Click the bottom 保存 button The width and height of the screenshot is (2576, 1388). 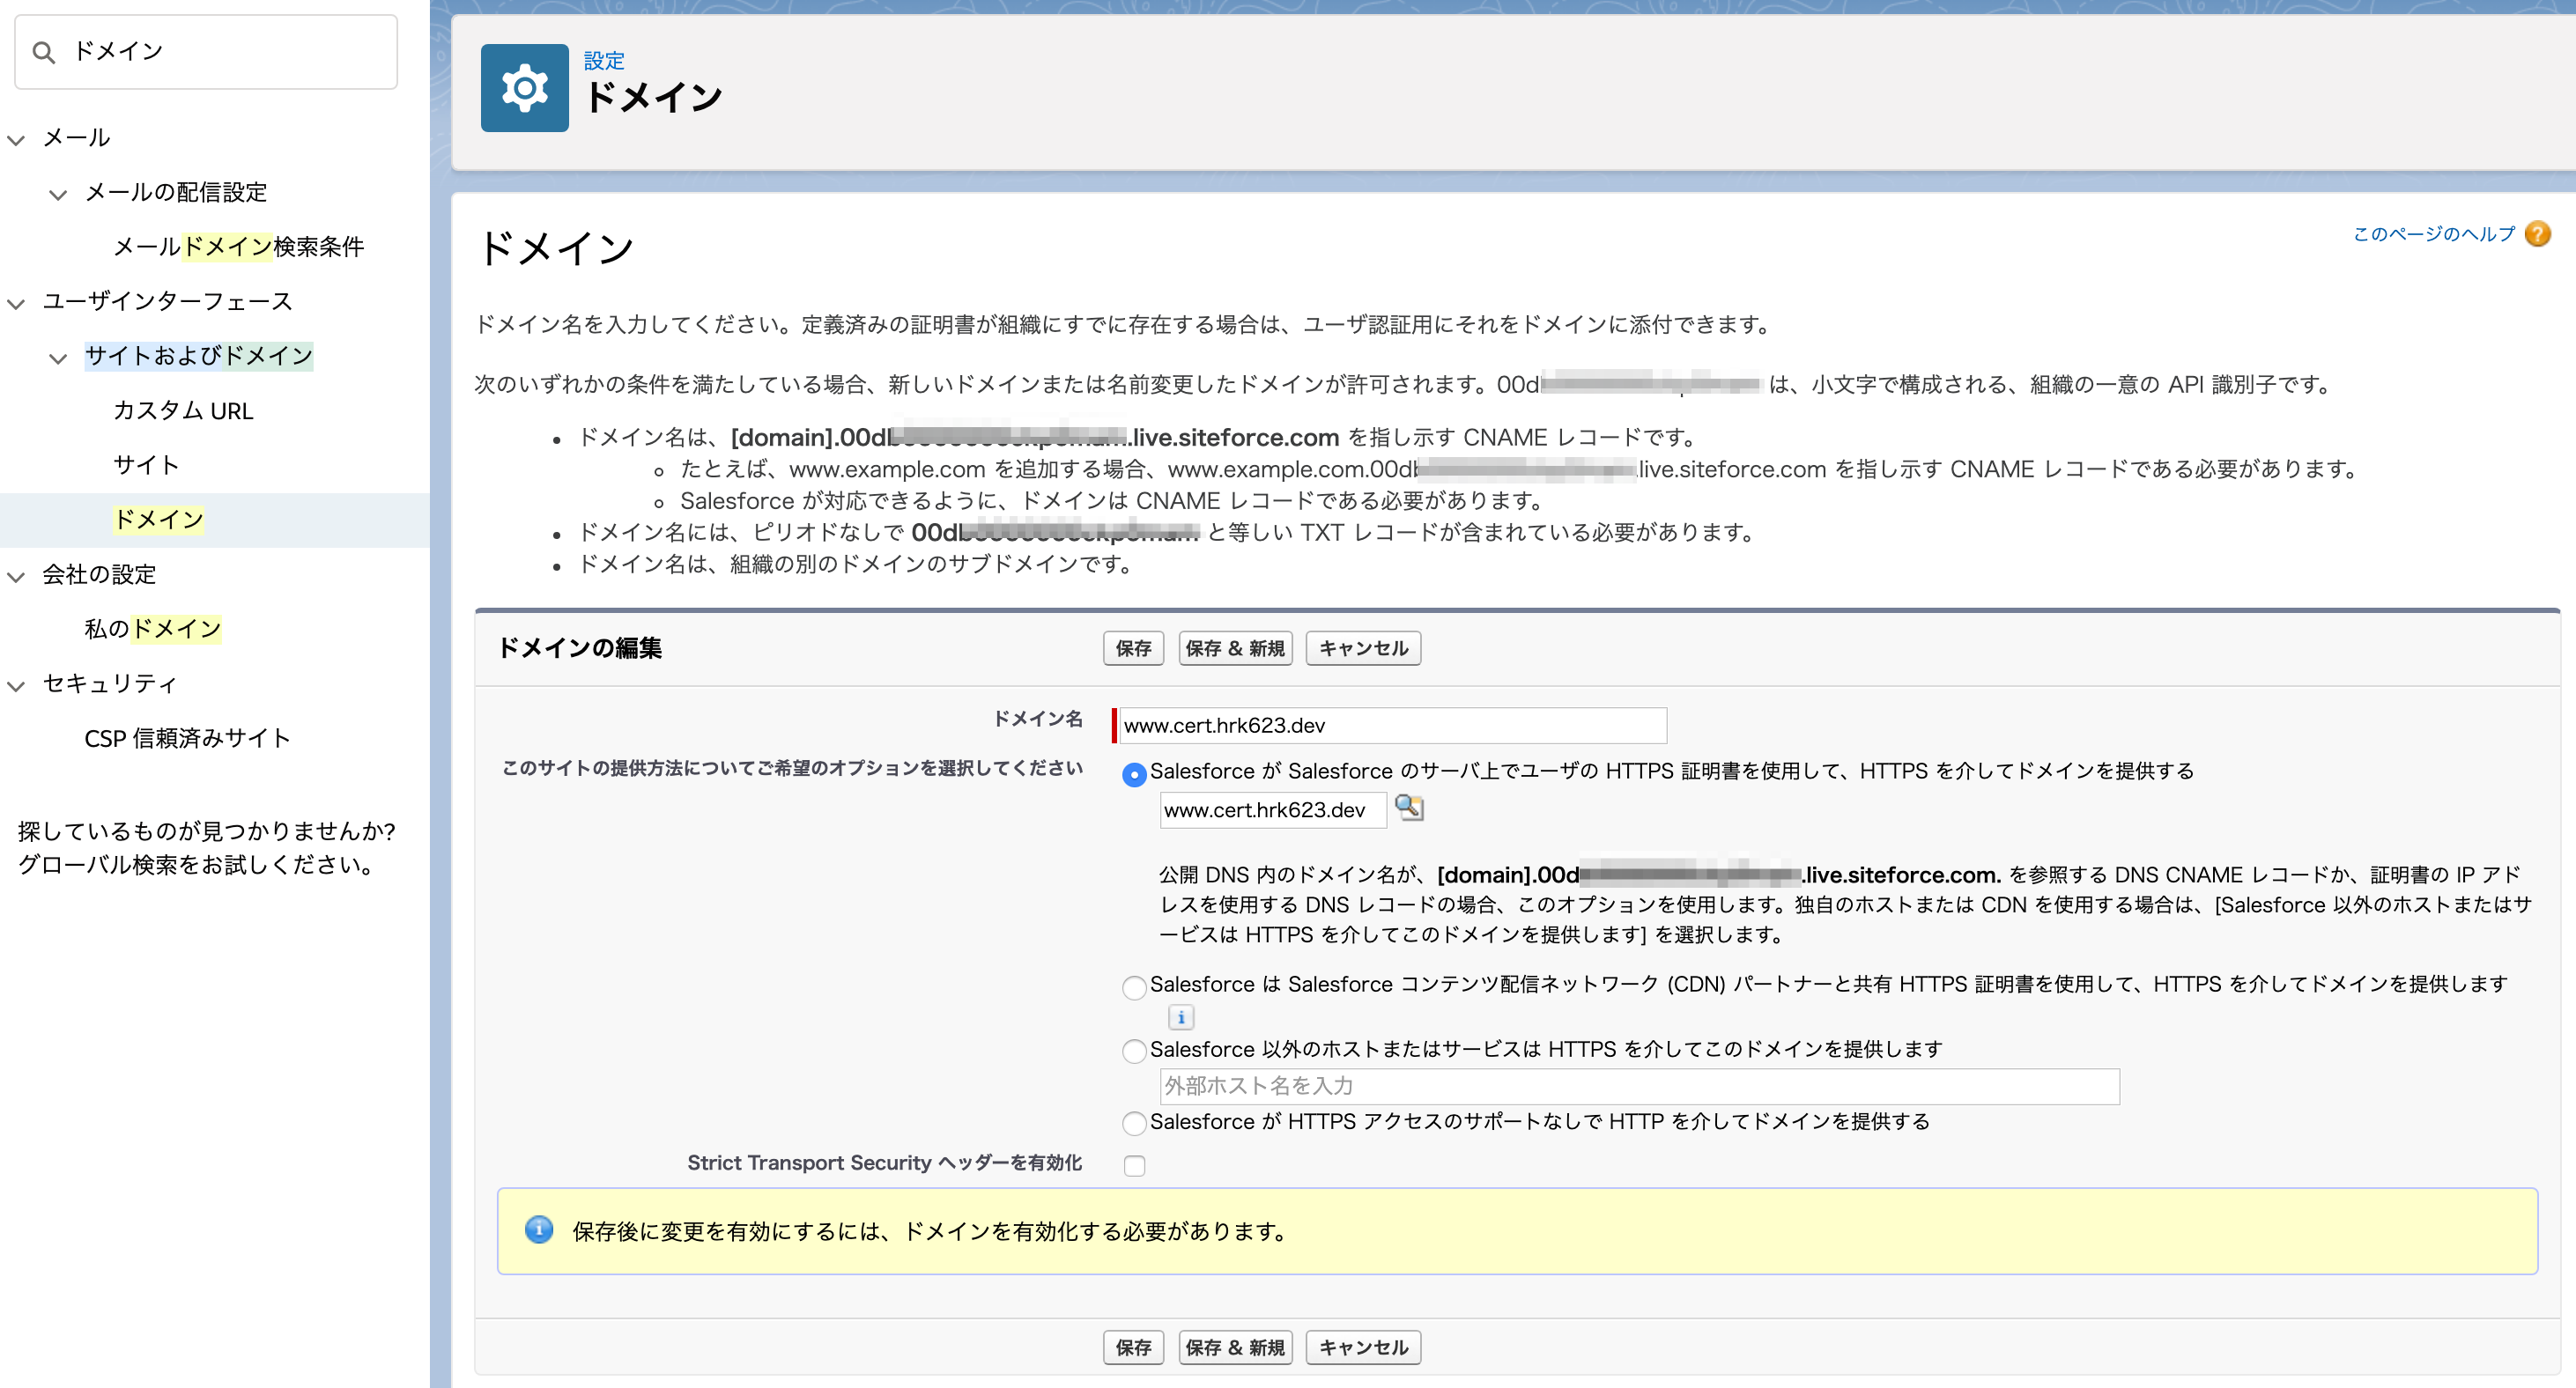point(1133,1347)
